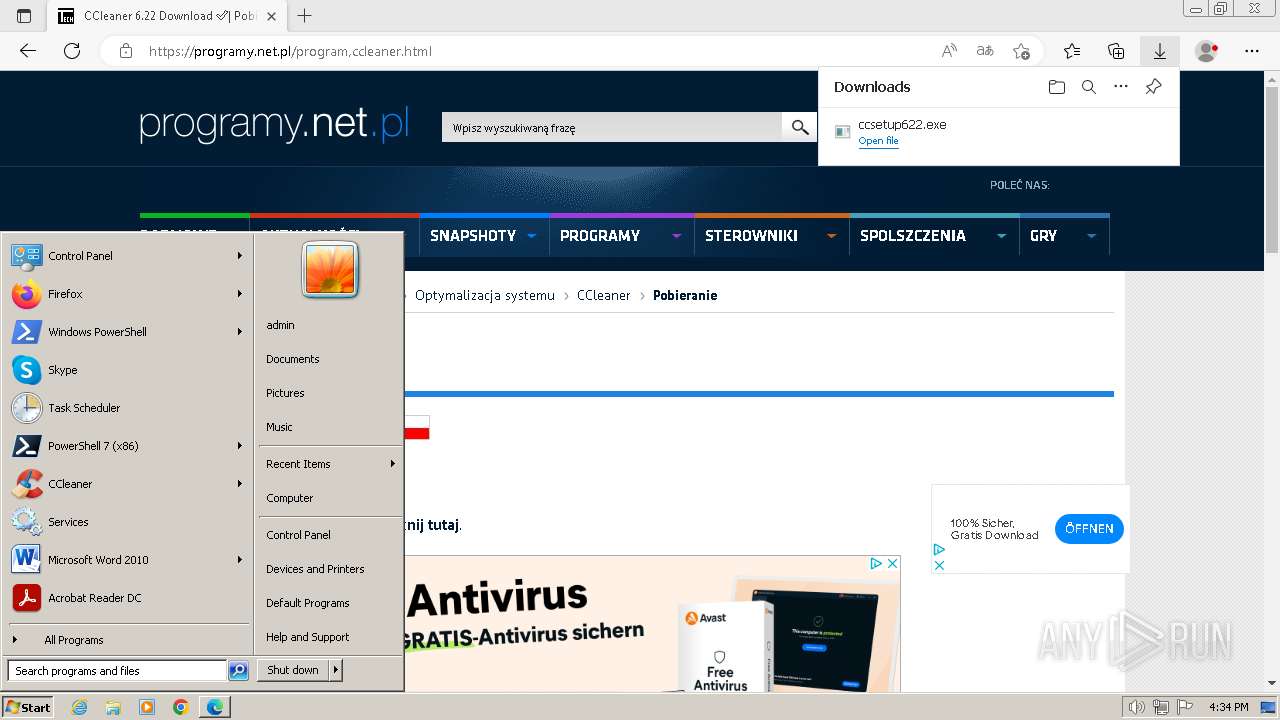This screenshot has height=720, width=1280.
Task: Launch Microsoft Word 2010
Action: (x=127, y=560)
